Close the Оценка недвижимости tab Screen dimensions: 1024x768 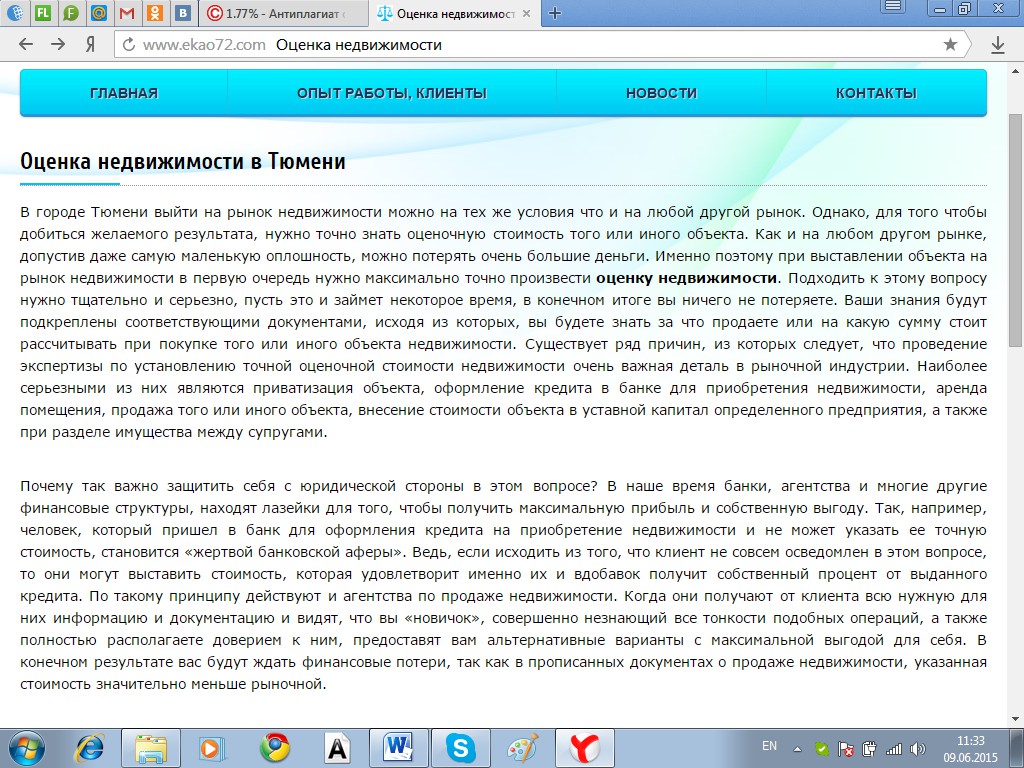pos(526,13)
